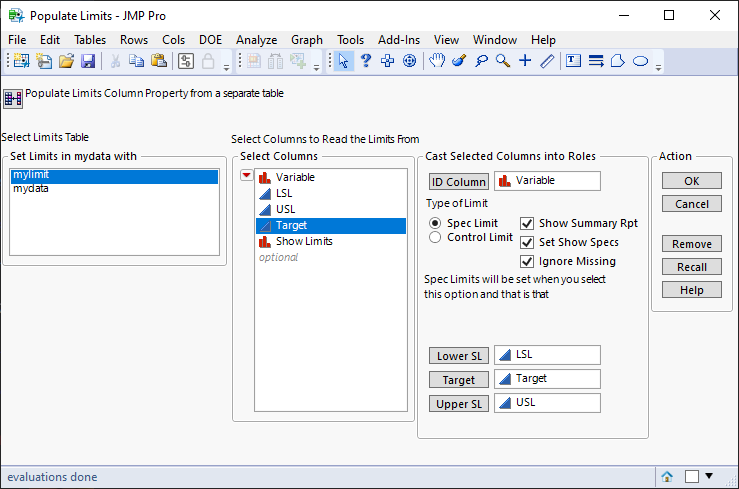
Task: Expand the first toolbar overflow arrow
Action: pos(227,67)
